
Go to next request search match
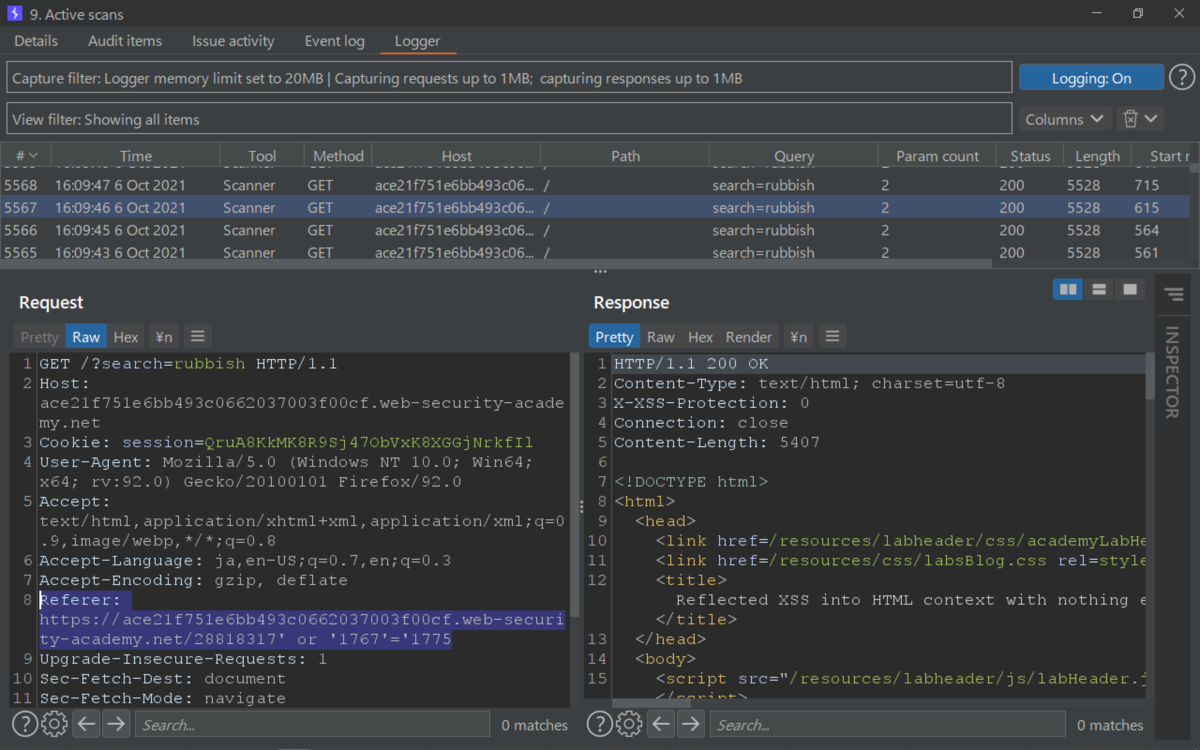click(116, 725)
